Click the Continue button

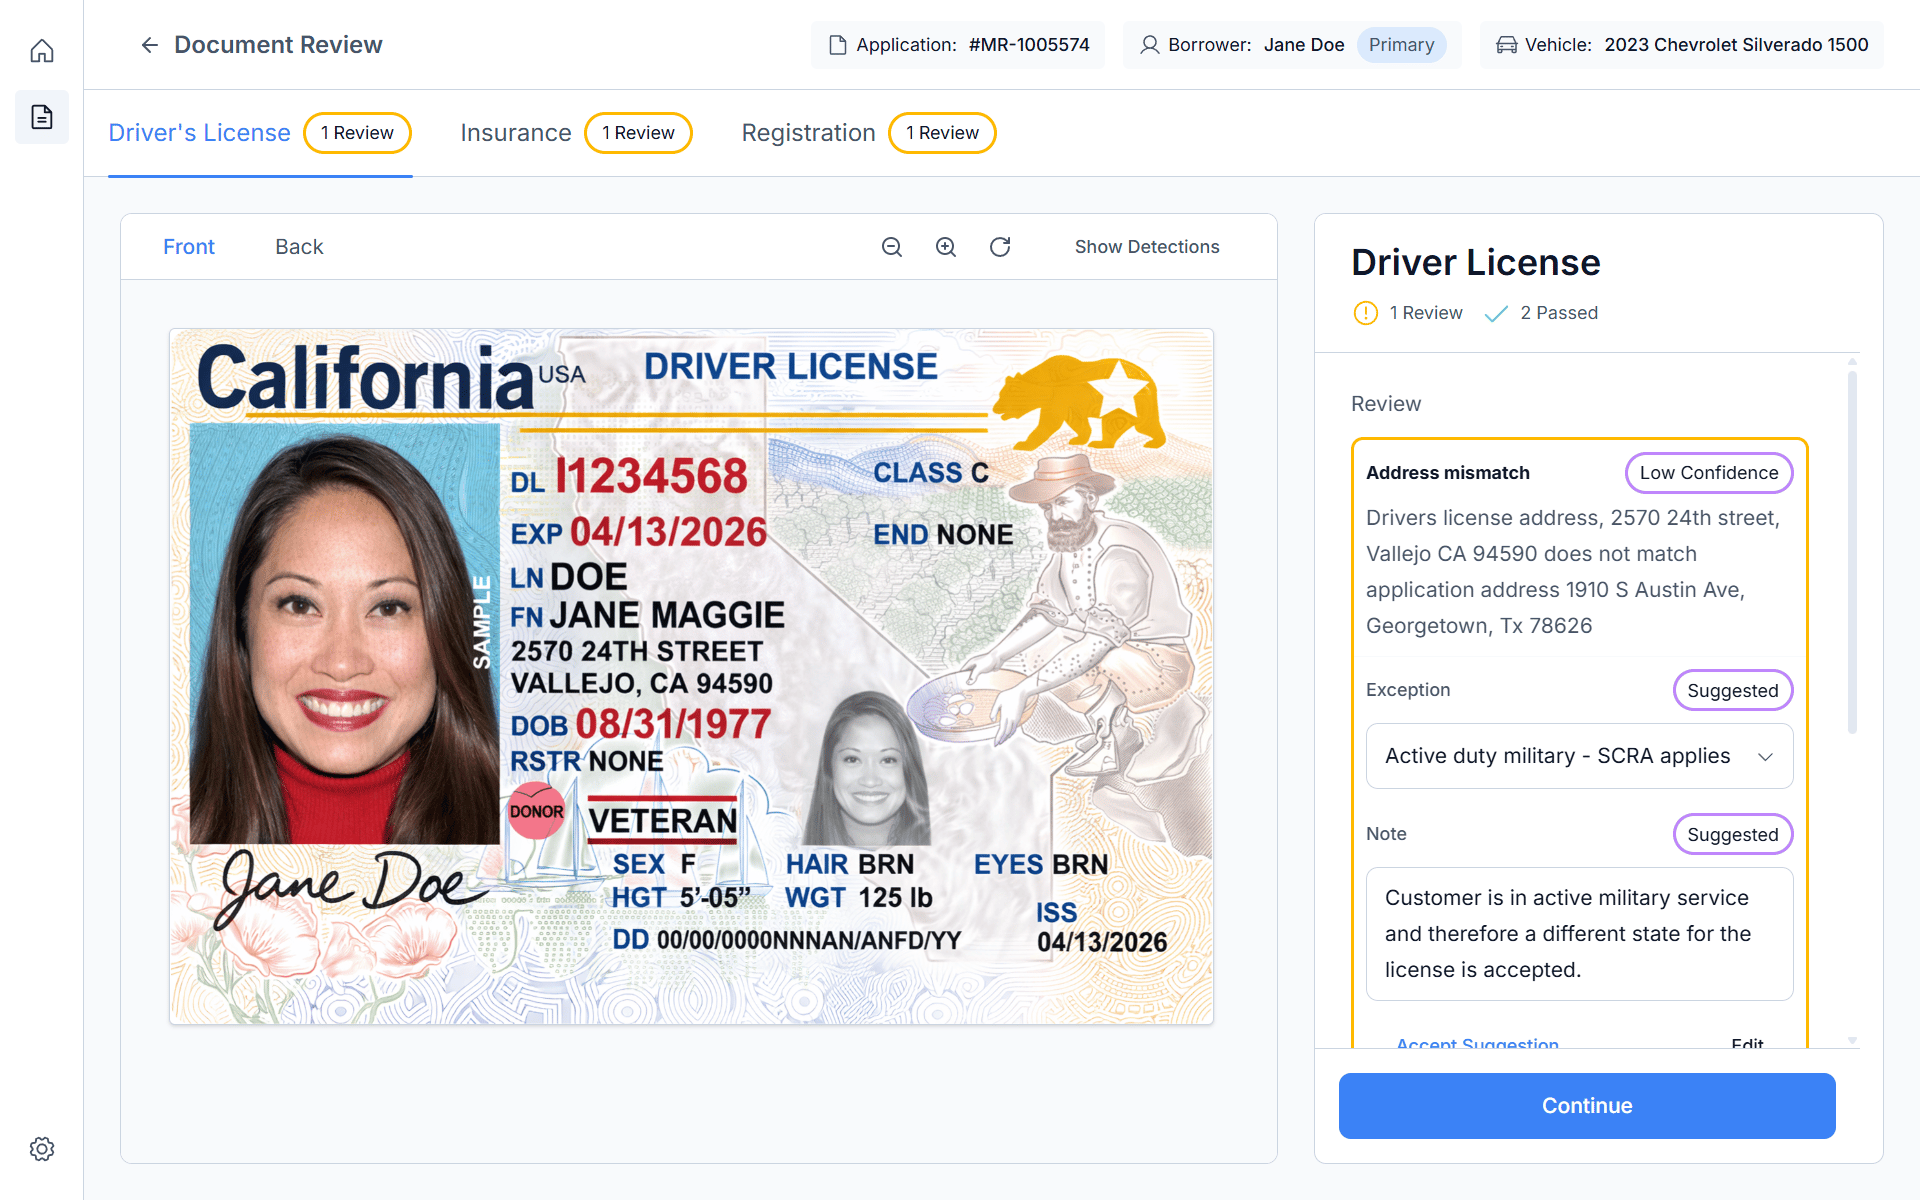(1587, 1106)
